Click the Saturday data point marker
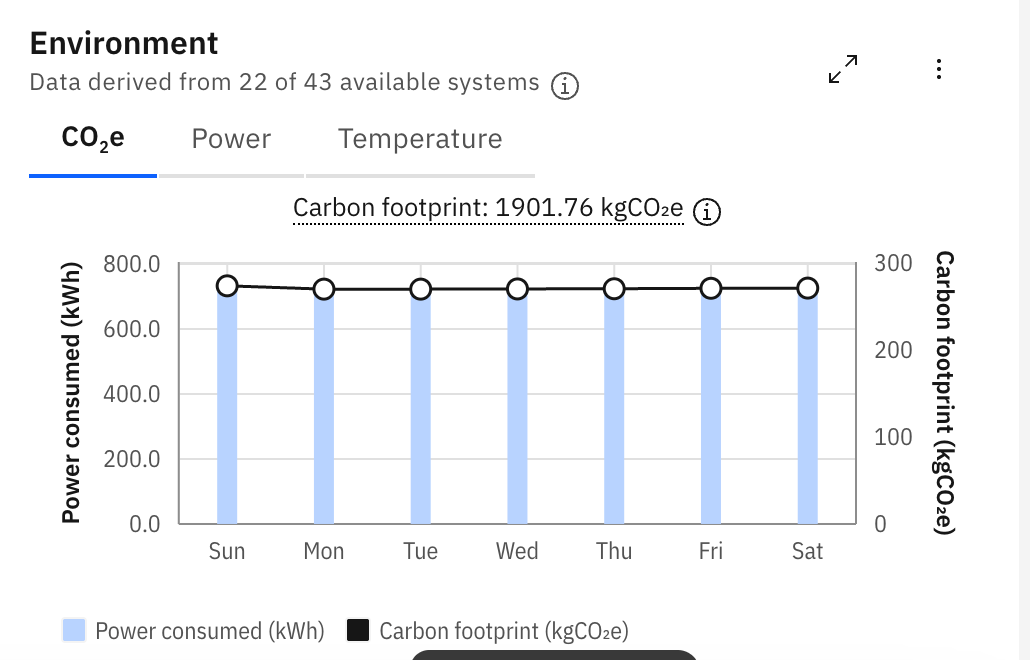Image resolution: width=1030 pixels, height=660 pixels. pyautogui.click(x=807, y=288)
